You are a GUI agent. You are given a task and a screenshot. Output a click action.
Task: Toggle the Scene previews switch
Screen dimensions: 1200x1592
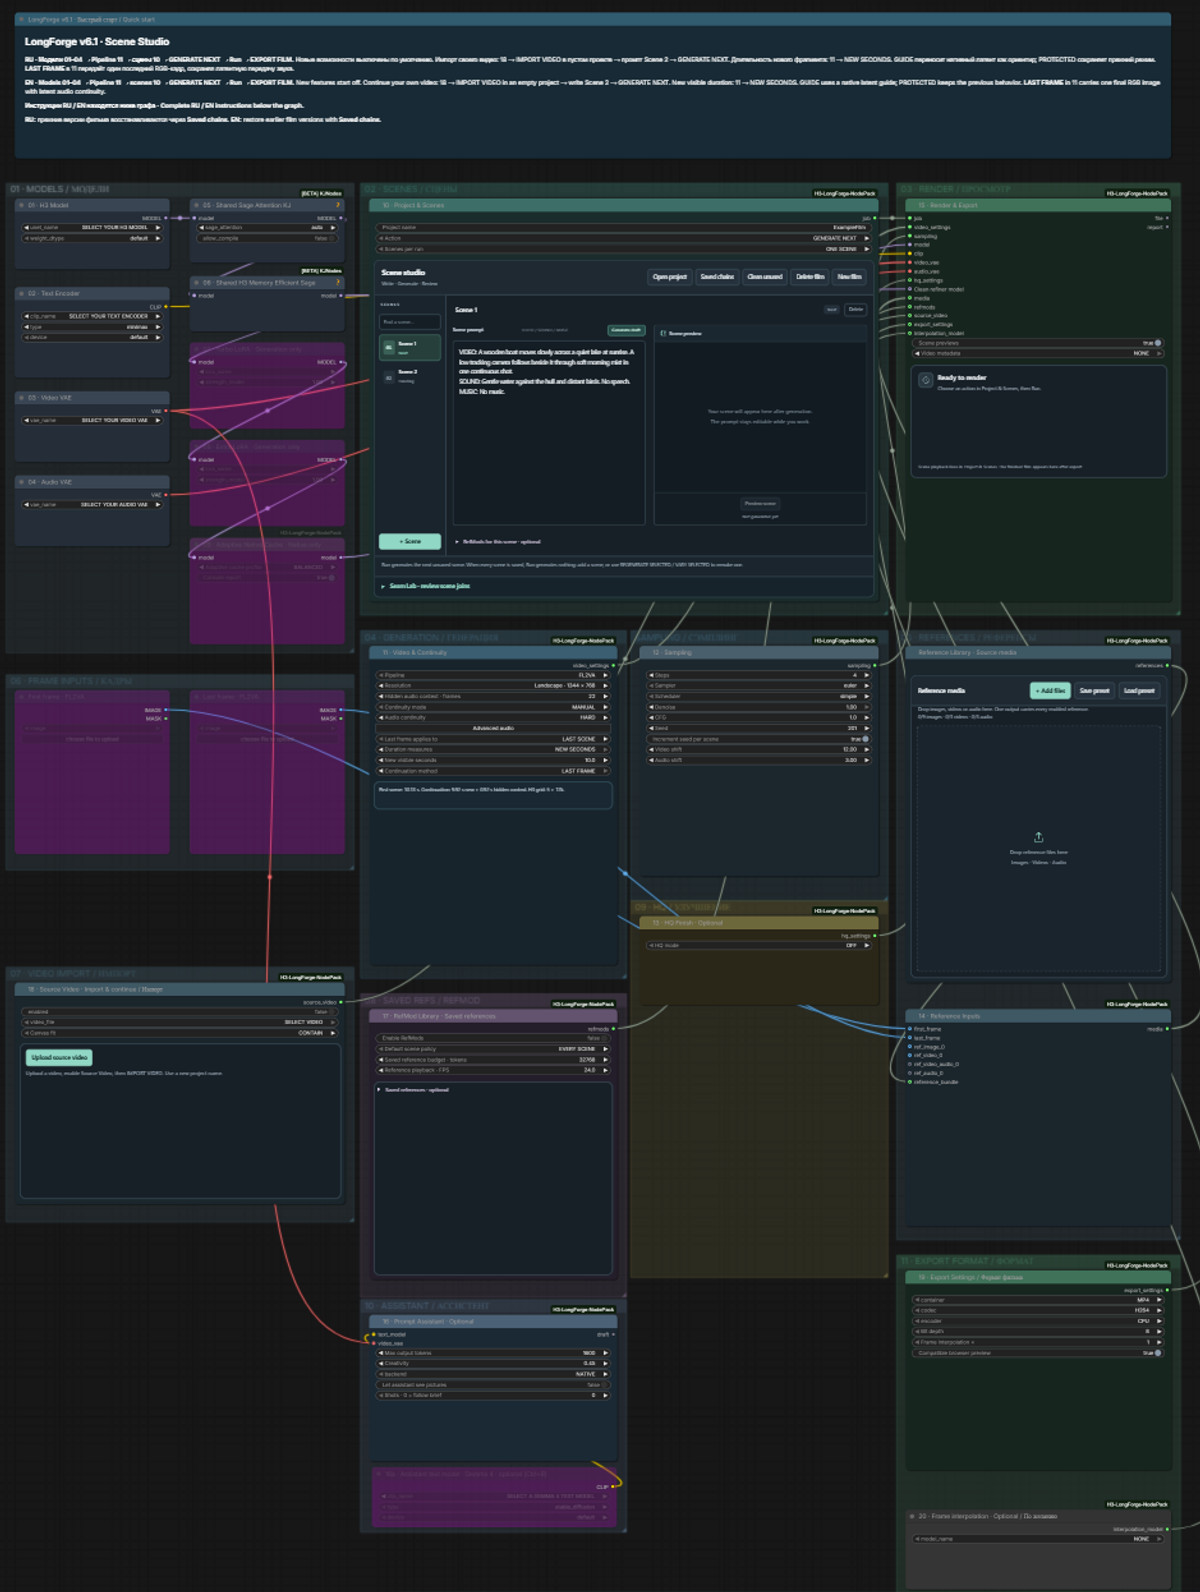click(x=1157, y=343)
